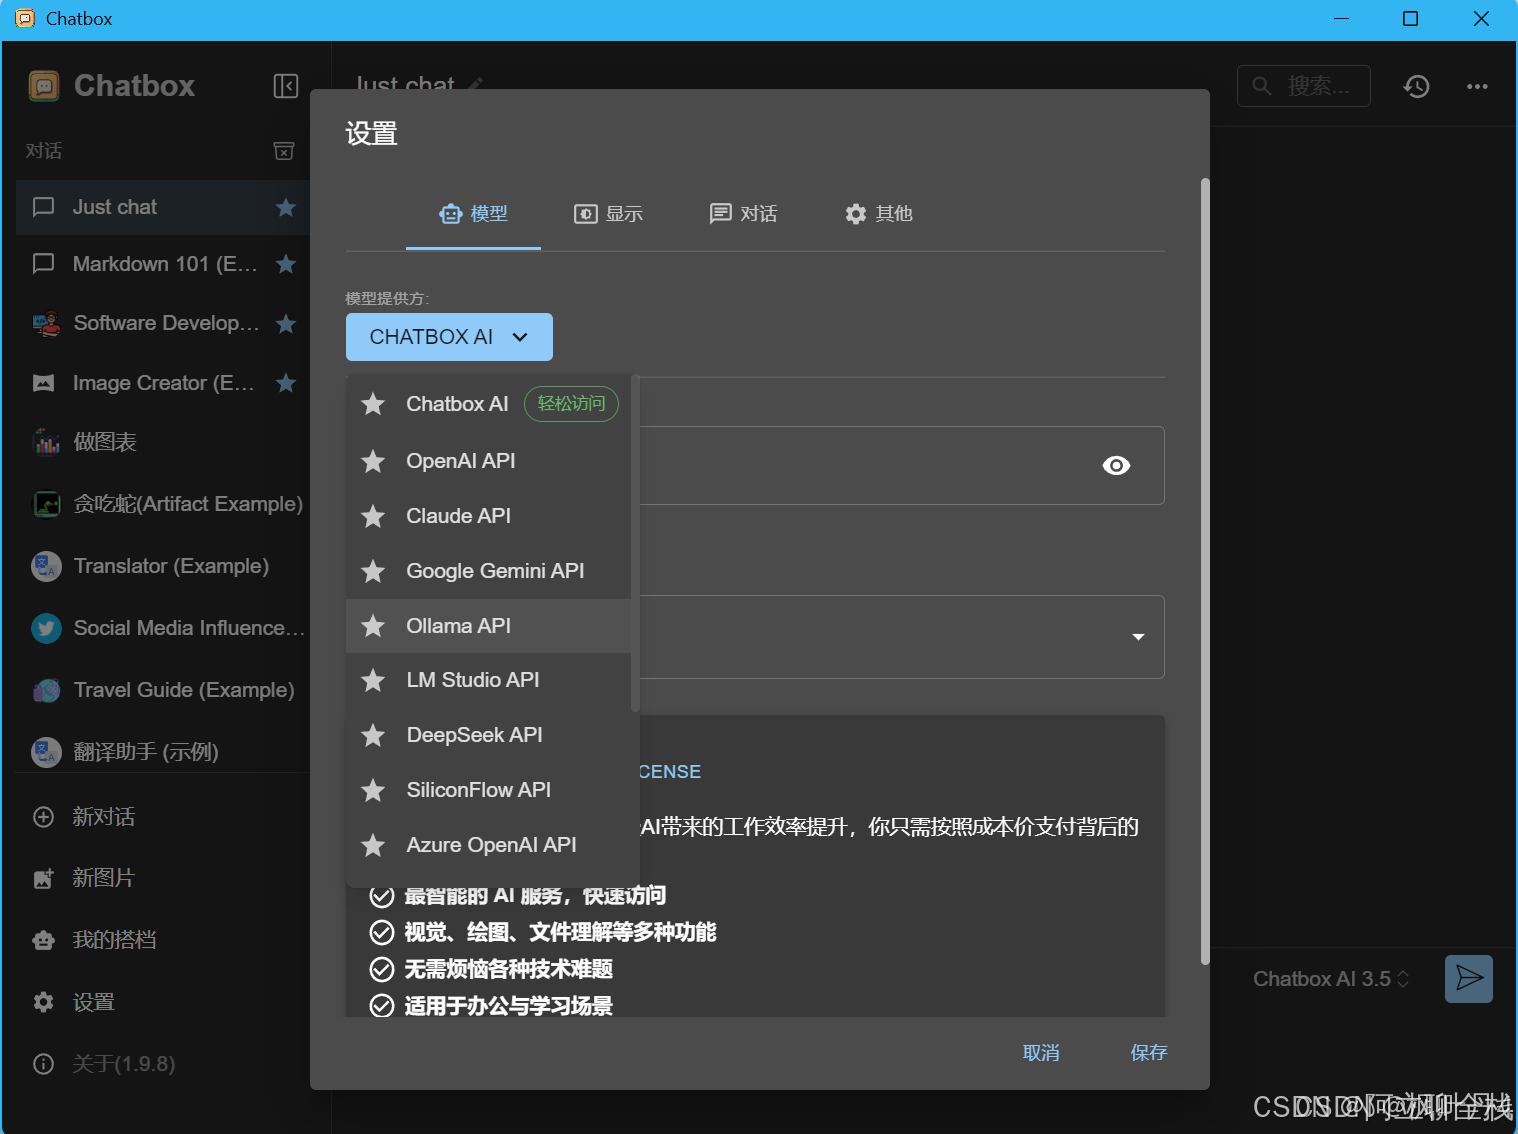Open the three-dot more options menu
The image size is (1518, 1134).
click(x=1477, y=87)
